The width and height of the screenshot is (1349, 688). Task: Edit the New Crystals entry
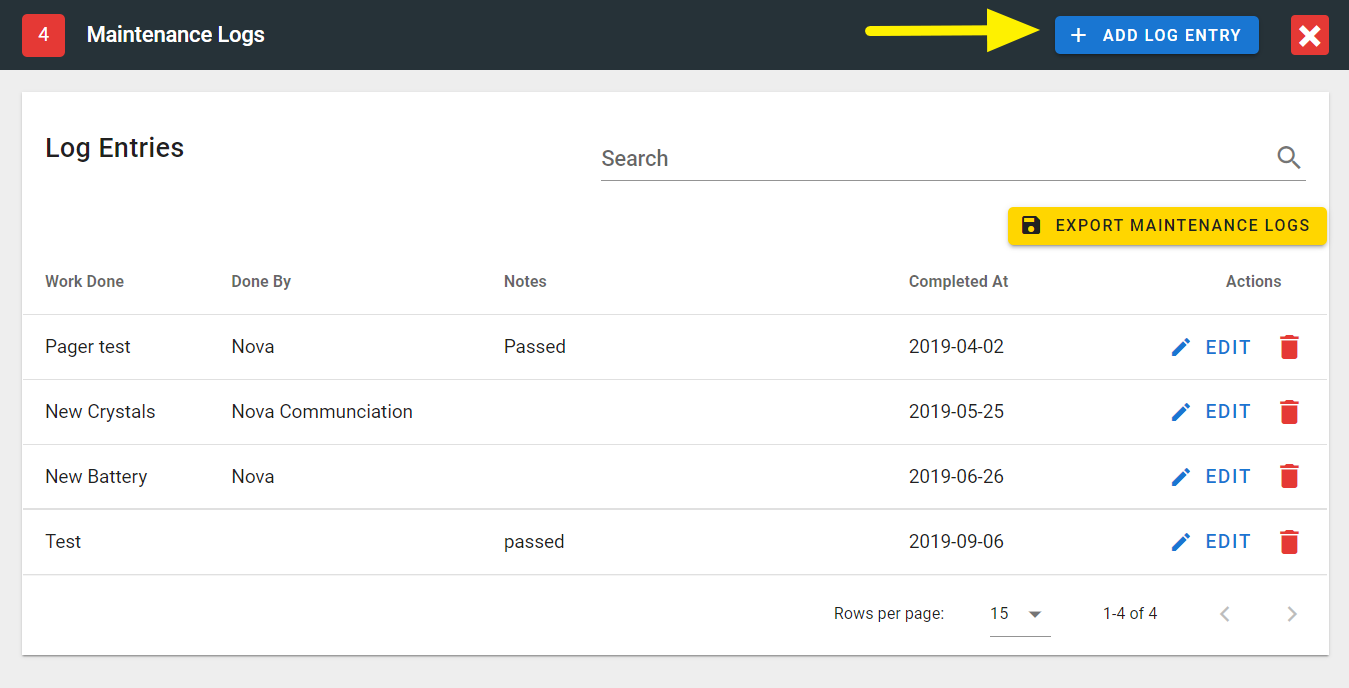click(x=1211, y=412)
